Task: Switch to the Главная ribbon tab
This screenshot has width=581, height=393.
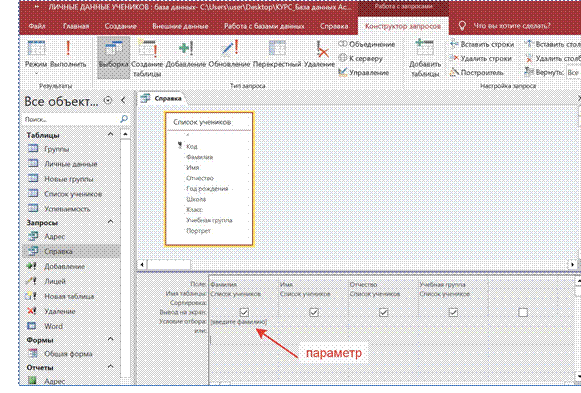Action: click(76, 26)
